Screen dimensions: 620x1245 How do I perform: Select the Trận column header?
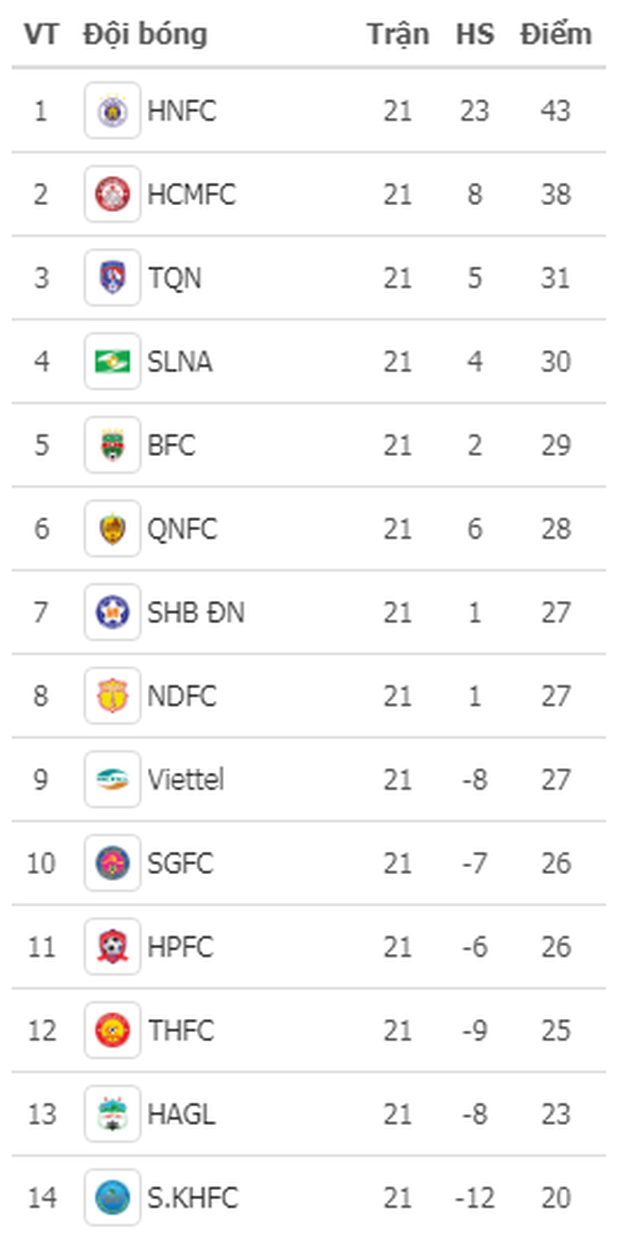(397, 34)
